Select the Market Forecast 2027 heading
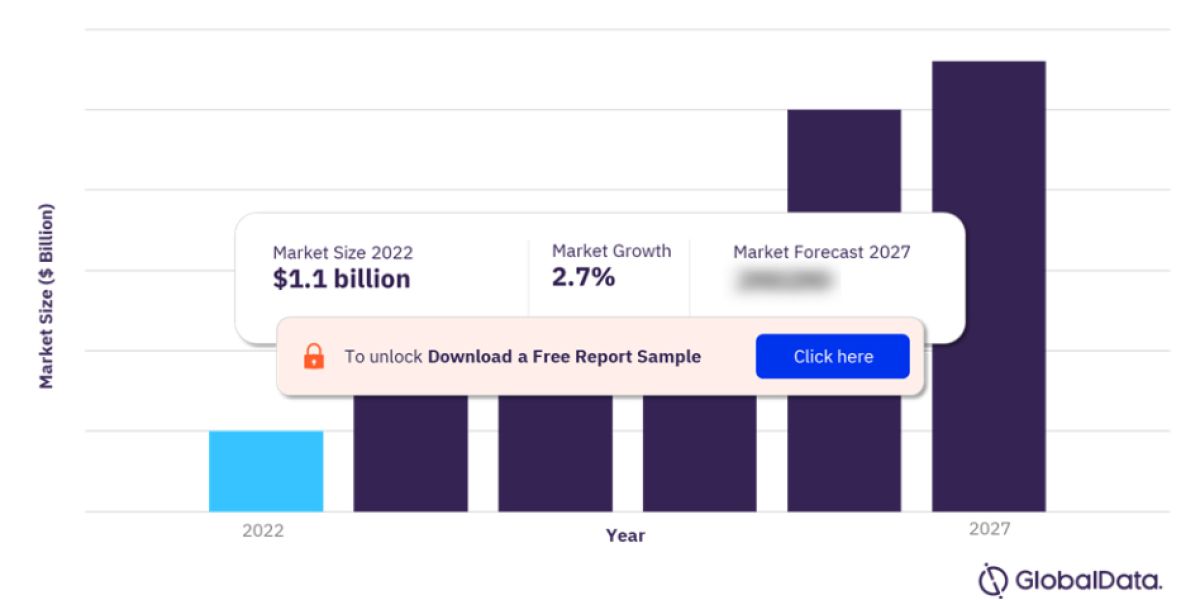This screenshot has height=600, width=1200. [x=821, y=252]
